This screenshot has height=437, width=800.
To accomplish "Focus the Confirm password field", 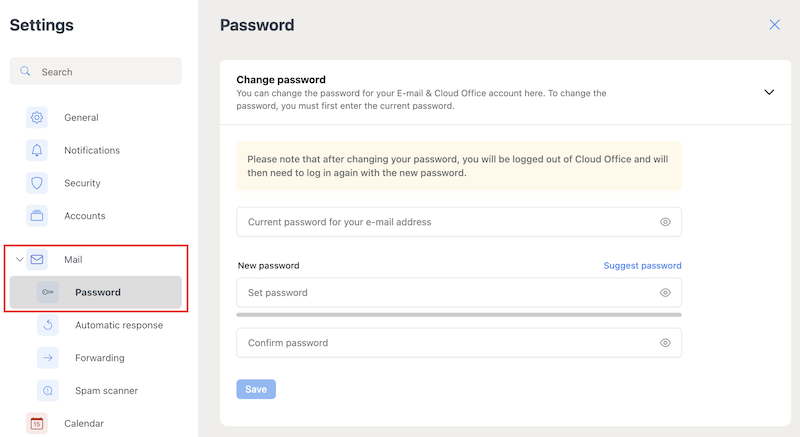I will pyautogui.click(x=459, y=343).
